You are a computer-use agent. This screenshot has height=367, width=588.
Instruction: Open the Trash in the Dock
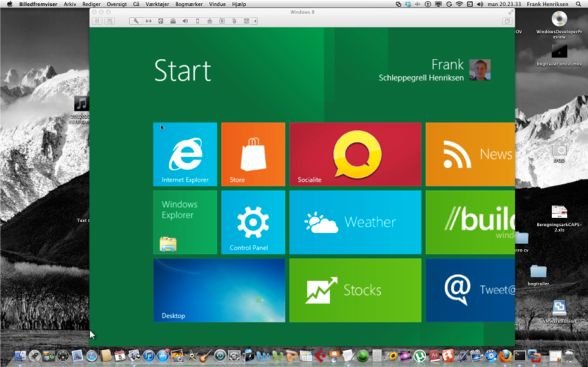[569, 355]
